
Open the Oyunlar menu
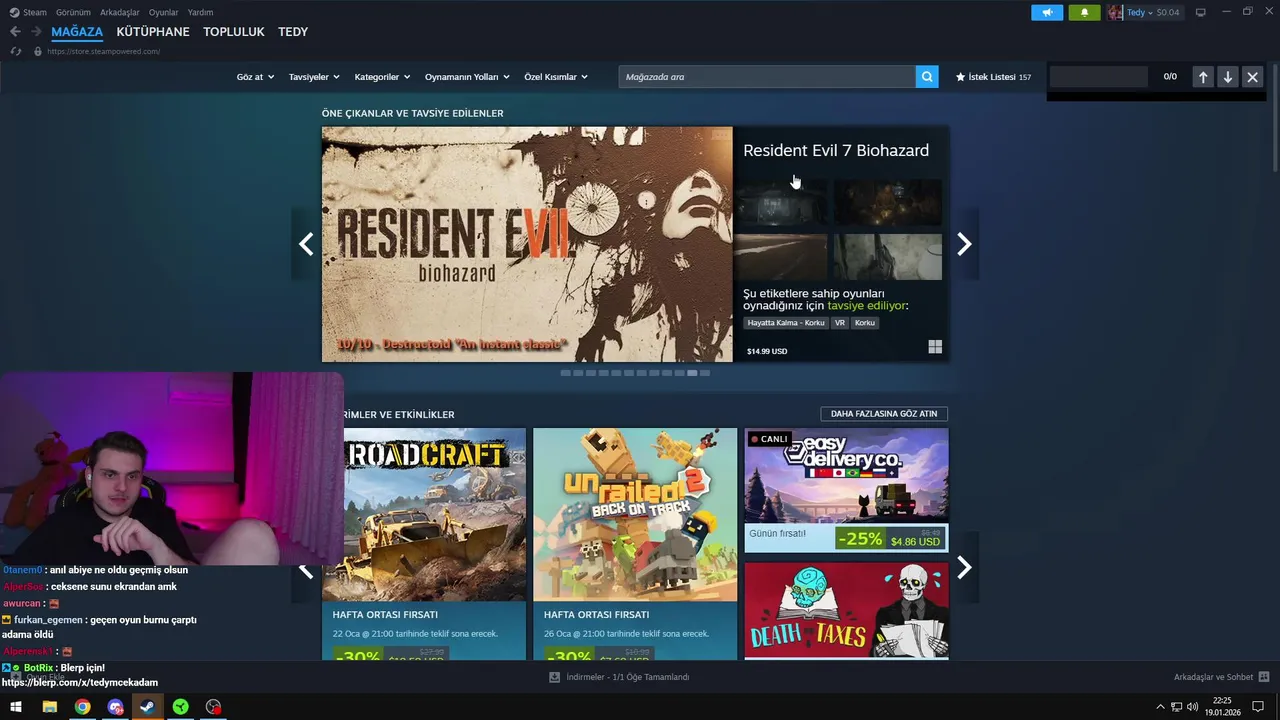tap(164, 12)
